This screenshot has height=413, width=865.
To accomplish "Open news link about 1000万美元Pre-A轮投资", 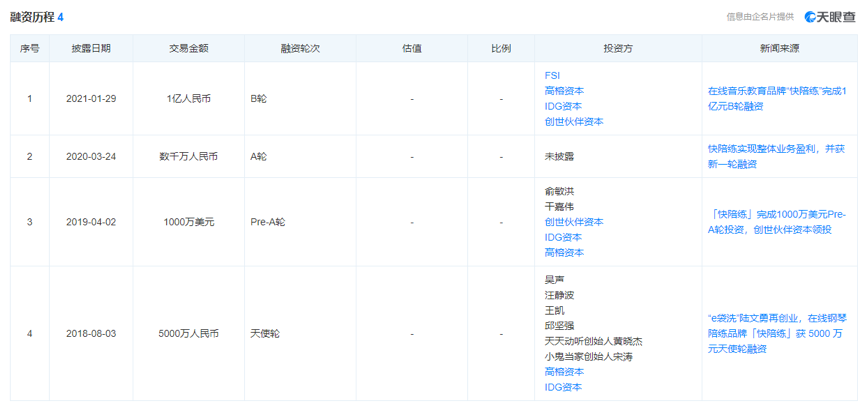I will pos(777,222).
